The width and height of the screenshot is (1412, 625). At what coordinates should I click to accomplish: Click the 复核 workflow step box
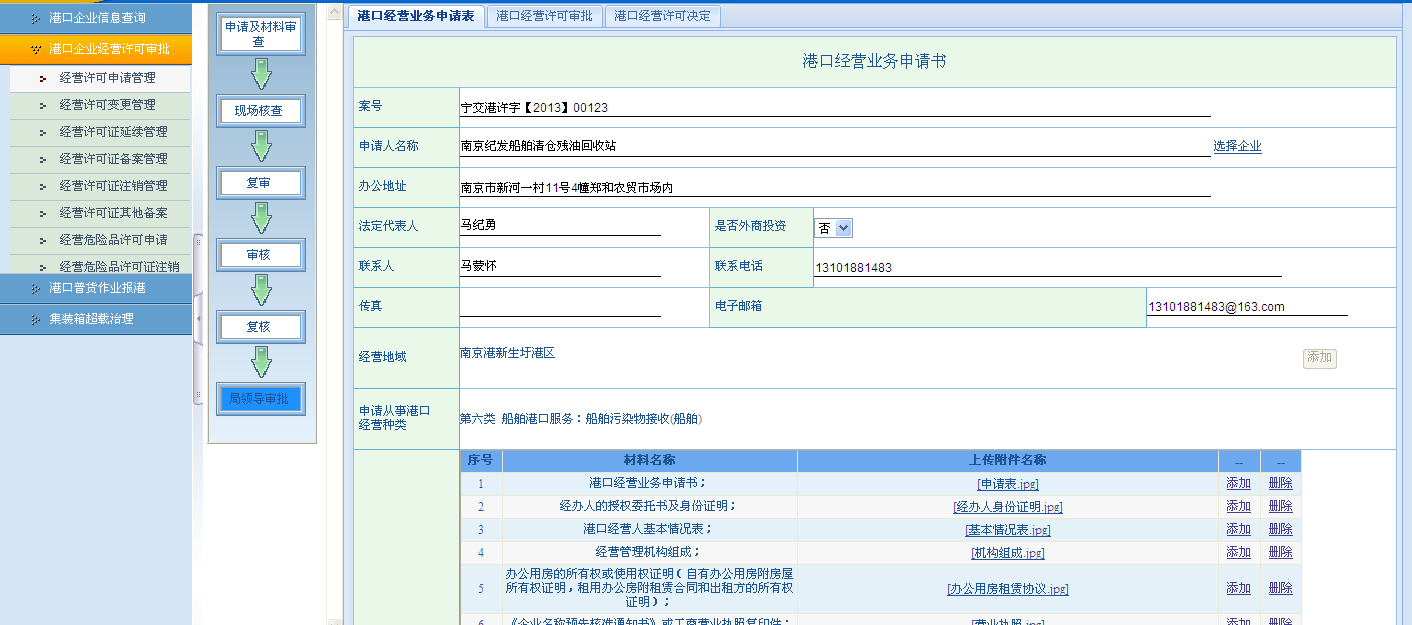260,327
